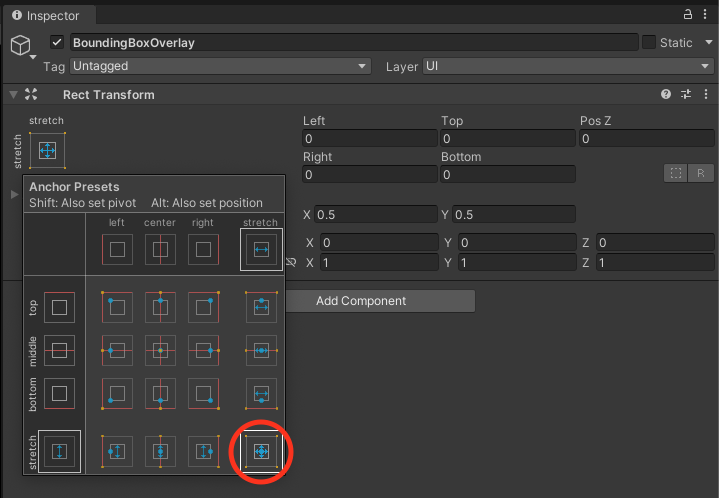This screenshot has height=498, width=719.
Task: Click Rotation X field
Action: pyautogui.click(x=379, y=243)
